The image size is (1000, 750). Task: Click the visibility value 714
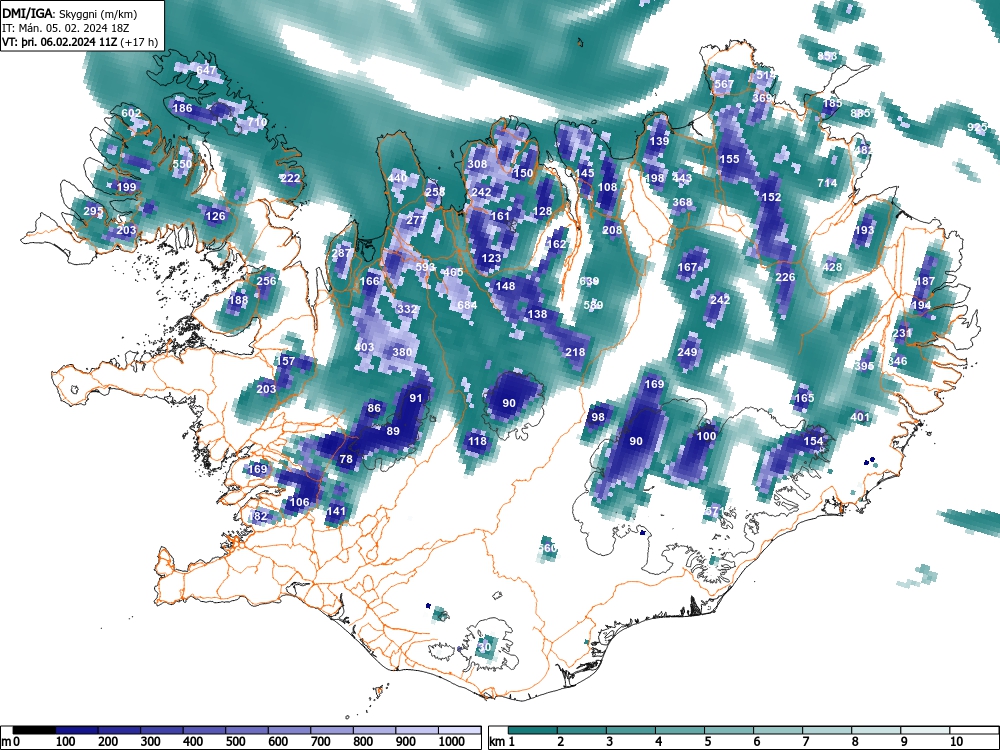827,183
